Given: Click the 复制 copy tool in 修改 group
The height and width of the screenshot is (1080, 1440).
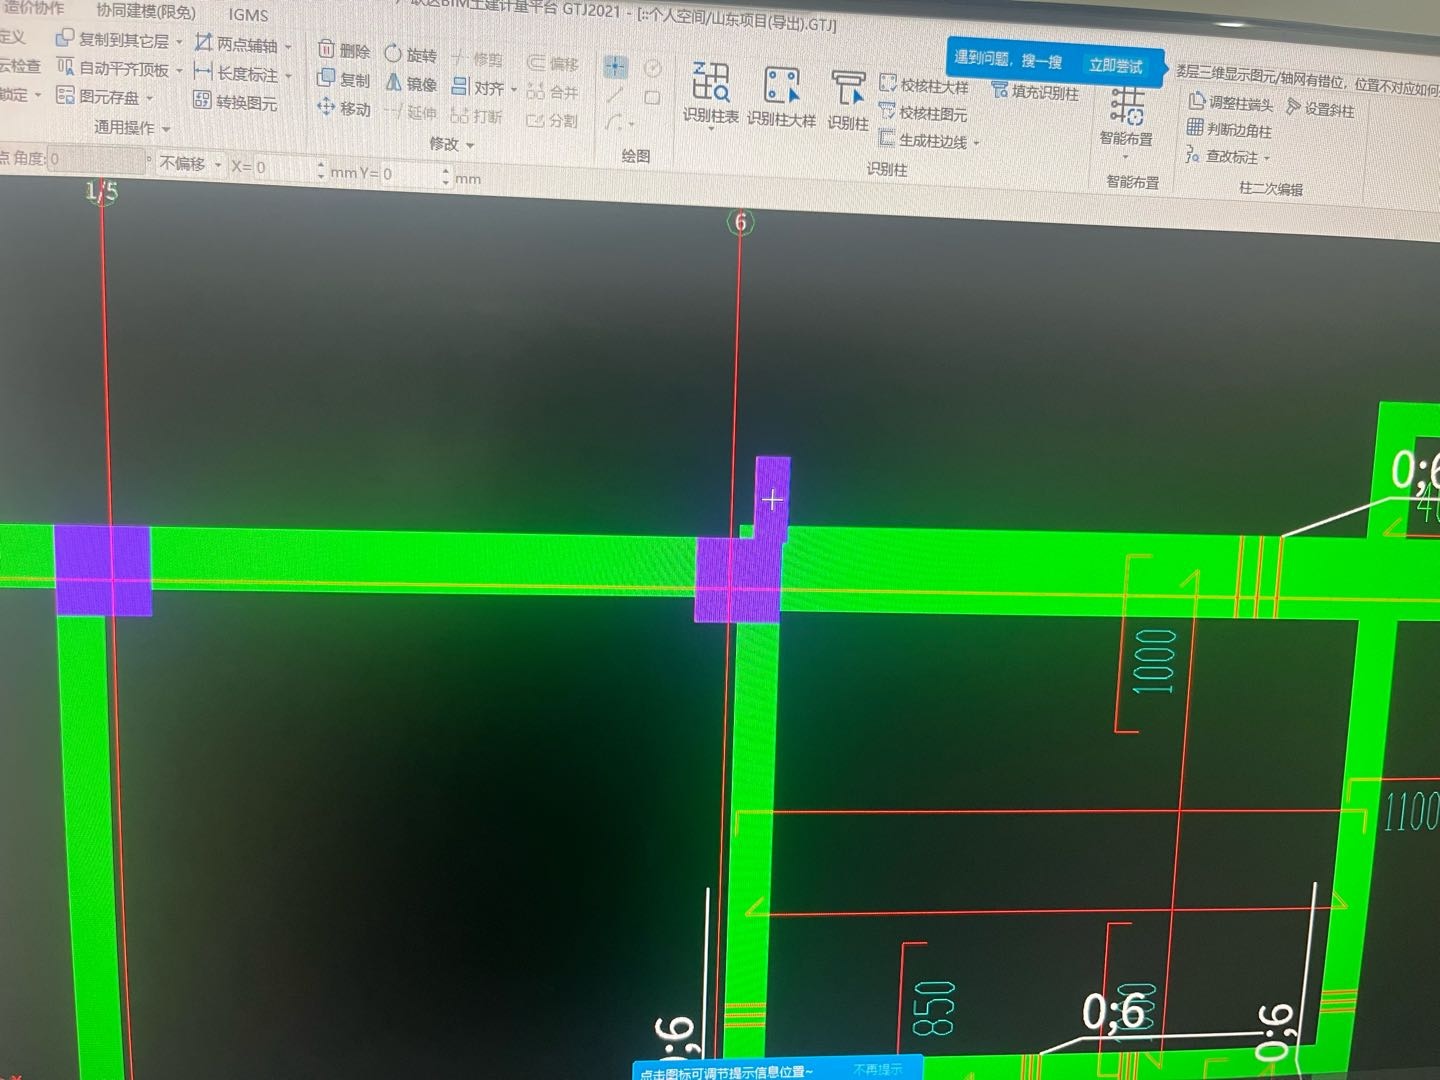Looking at the screenshot, I should (x=343, y=79).
